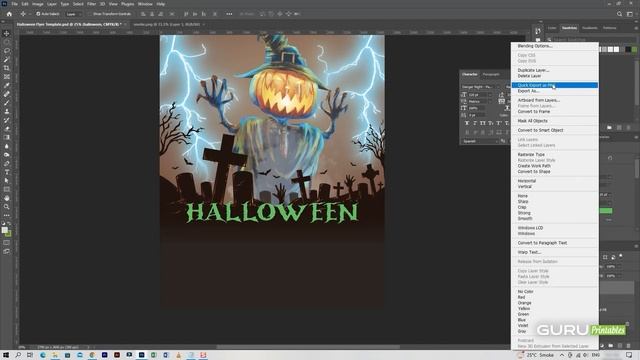Viewport: 640px width, 360px height.
Task: Open the Edit Toolbar ellipsis
Action: point(7,215)
